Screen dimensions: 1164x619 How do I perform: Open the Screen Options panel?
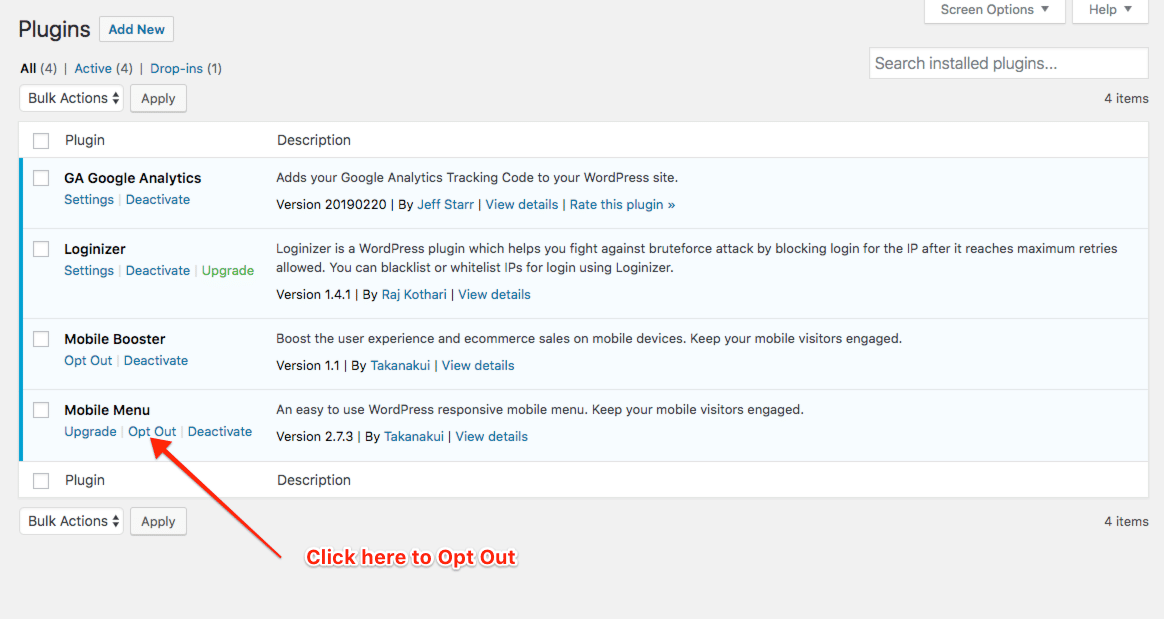pyautogui.click(x=995, y=10)
